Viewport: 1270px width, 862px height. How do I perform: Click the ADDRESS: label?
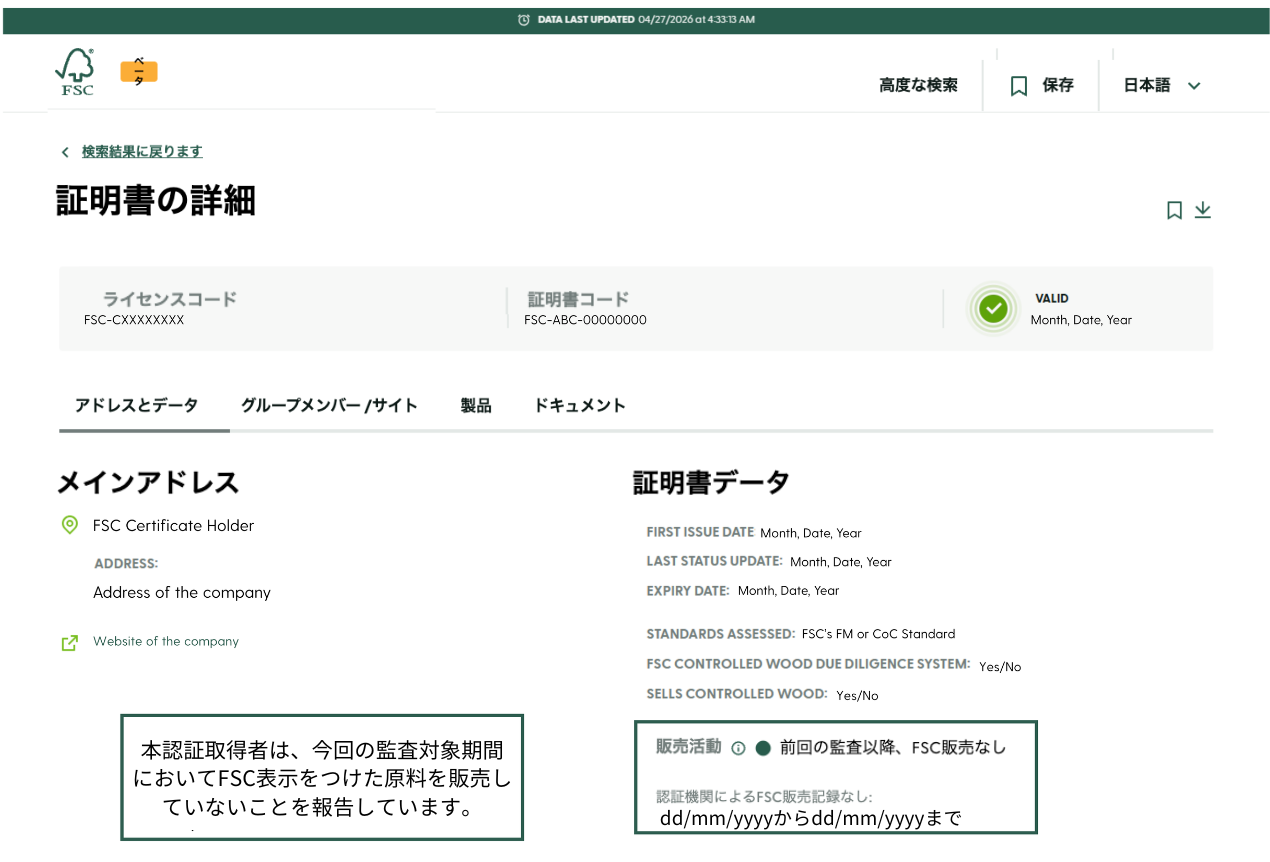[x=126, y=564]
